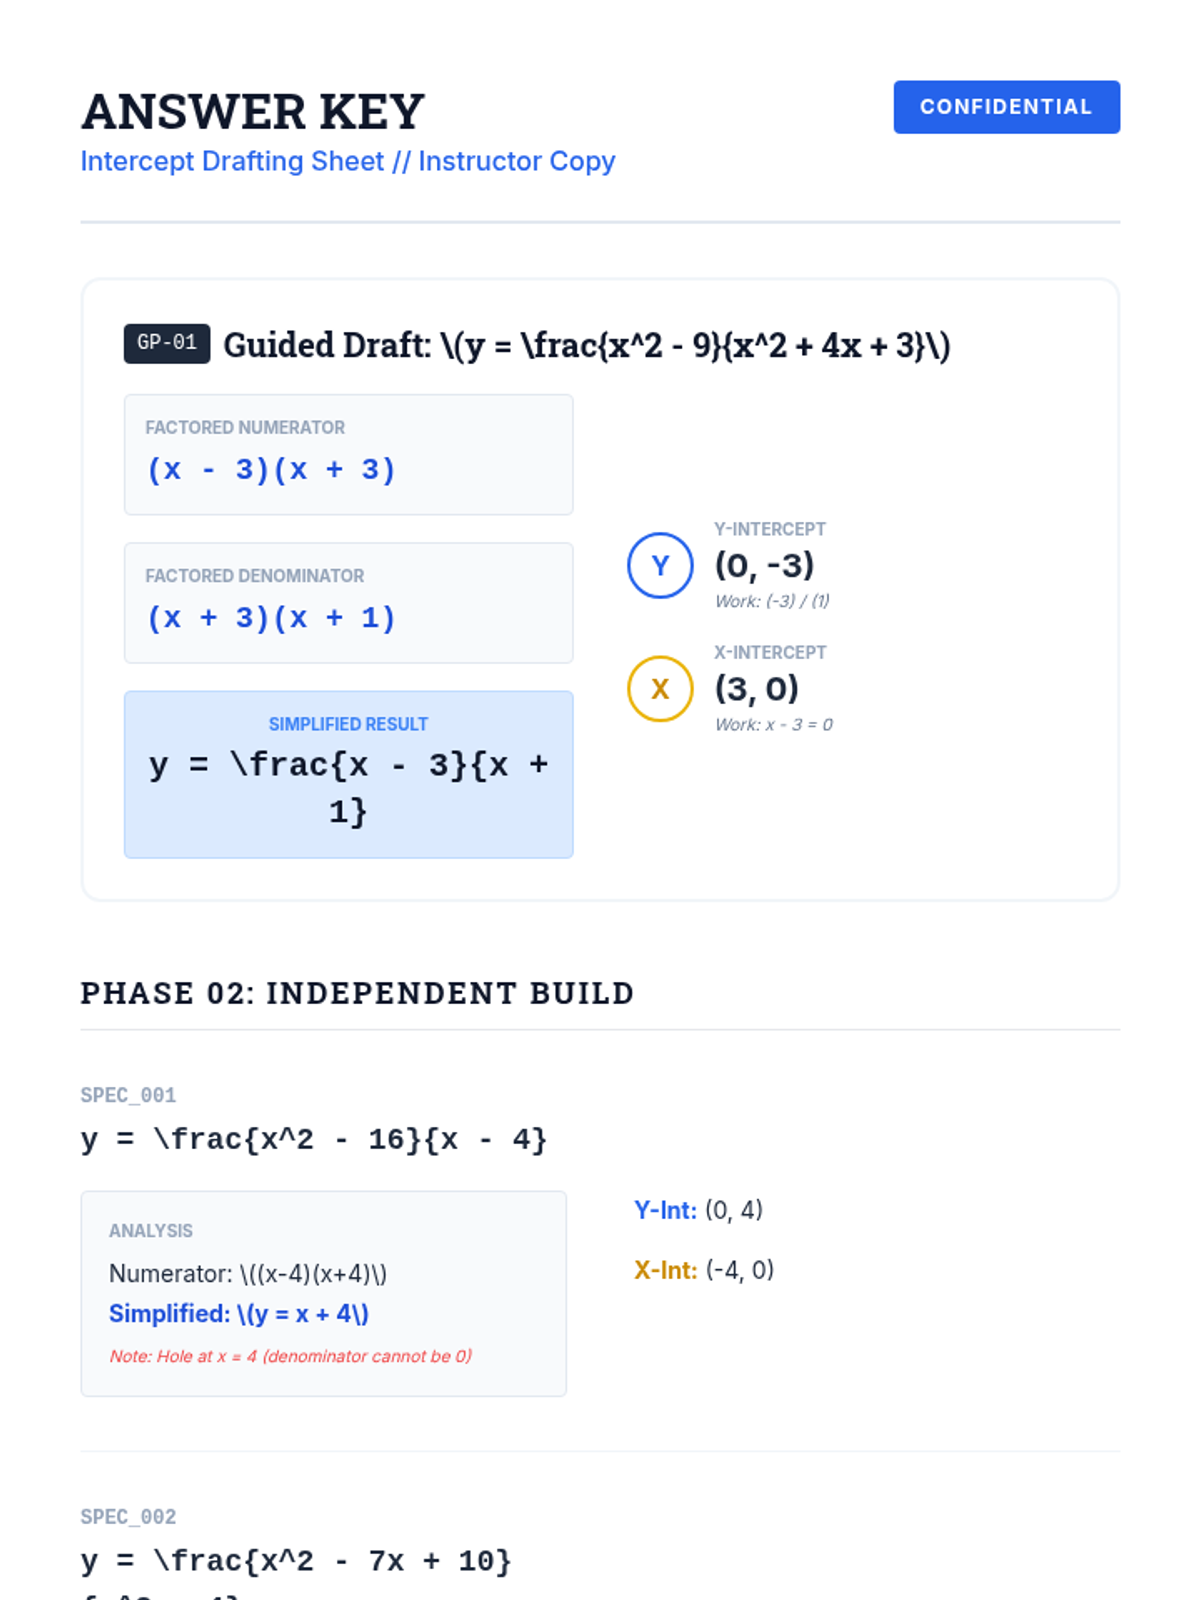Click the y-intercept value (0, -3)
Image resolution: width=1200 pixels, height=1600 pixels.
coord(764,566)
